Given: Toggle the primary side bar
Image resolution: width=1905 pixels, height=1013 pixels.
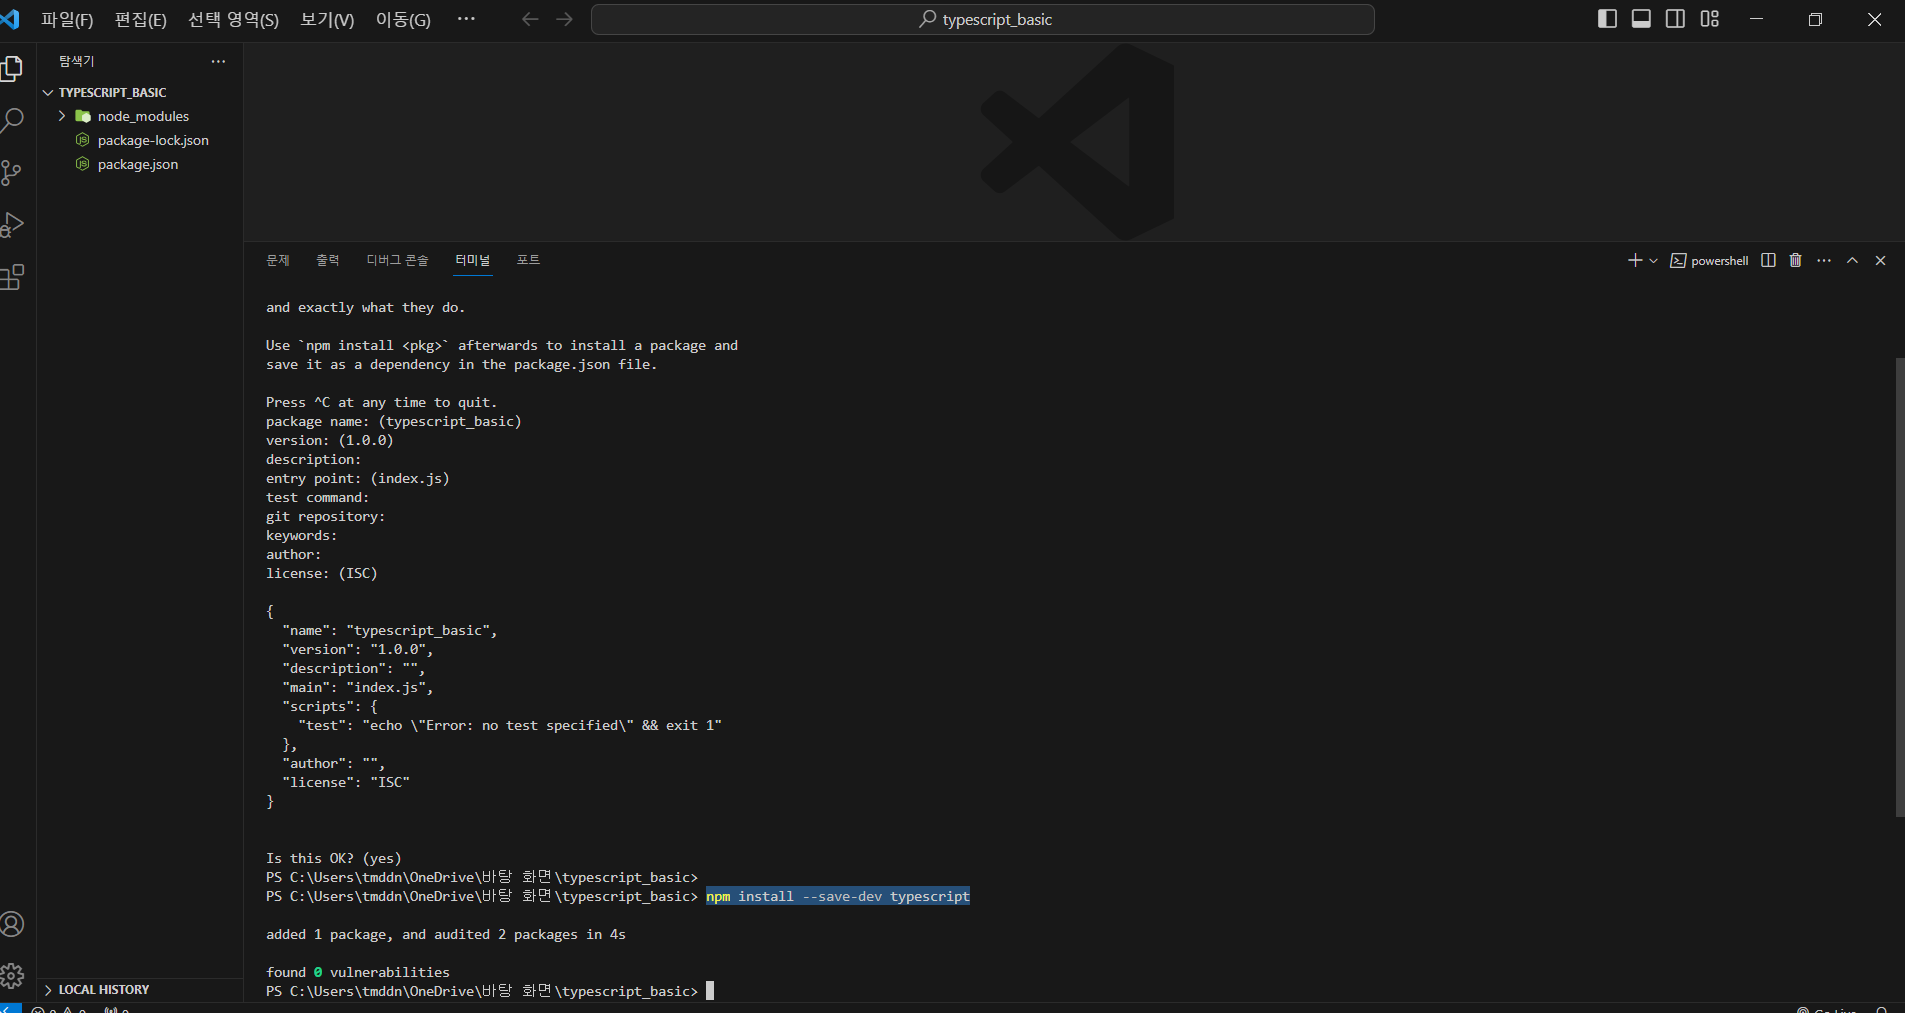Looking at the screenshot, I should click(1608, 19).
